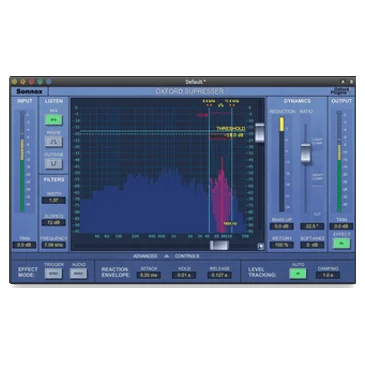
Task: Enable the Inside band listen button
Action: pos(54,142)
